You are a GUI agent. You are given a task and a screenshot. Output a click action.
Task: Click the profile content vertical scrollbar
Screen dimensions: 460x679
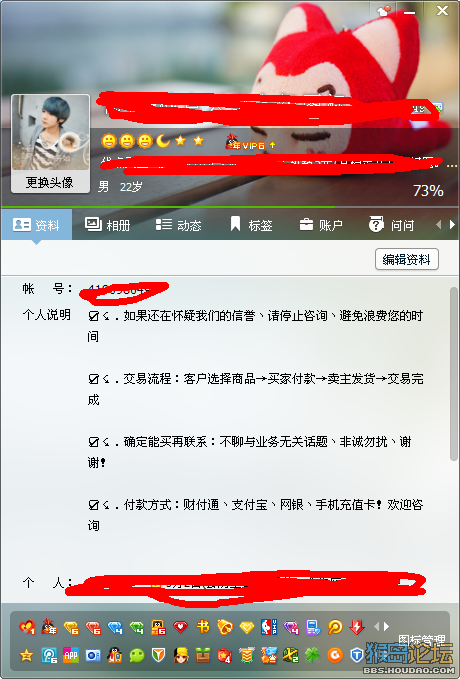454,373
